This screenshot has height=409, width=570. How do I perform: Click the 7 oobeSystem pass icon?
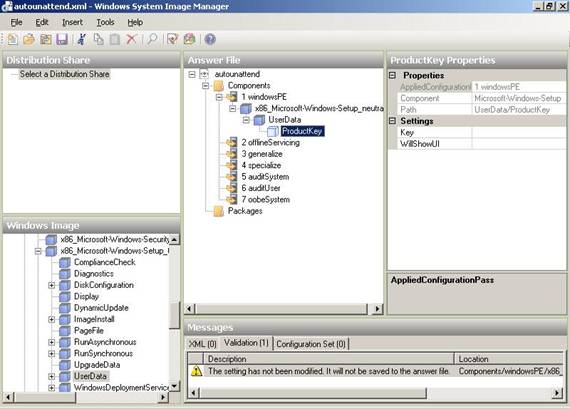pyautogui.click(x=232, y=200)
